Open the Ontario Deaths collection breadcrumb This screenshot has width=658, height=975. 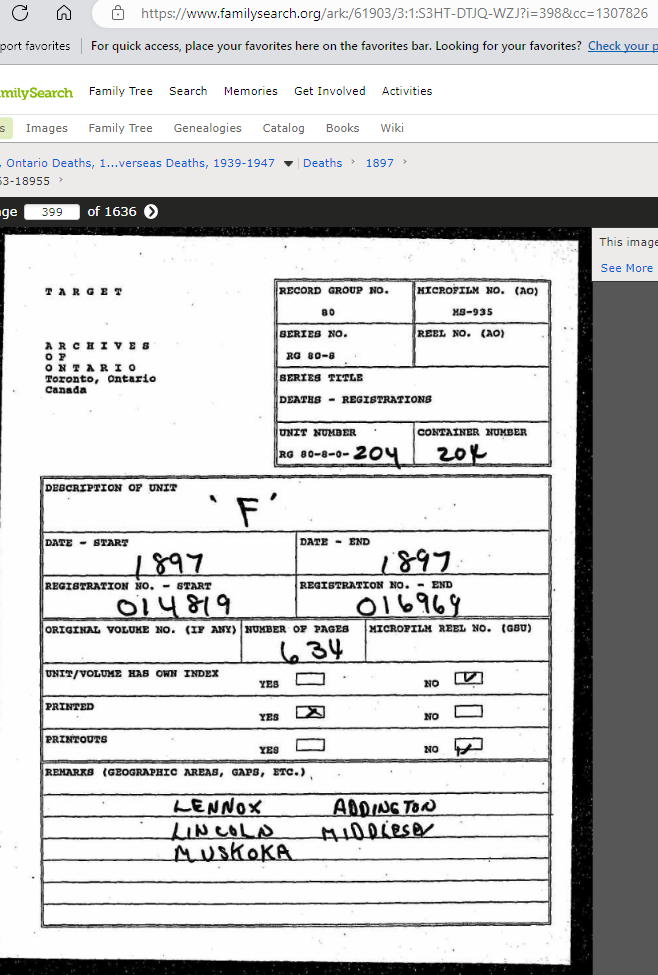(x=139, y=163)
